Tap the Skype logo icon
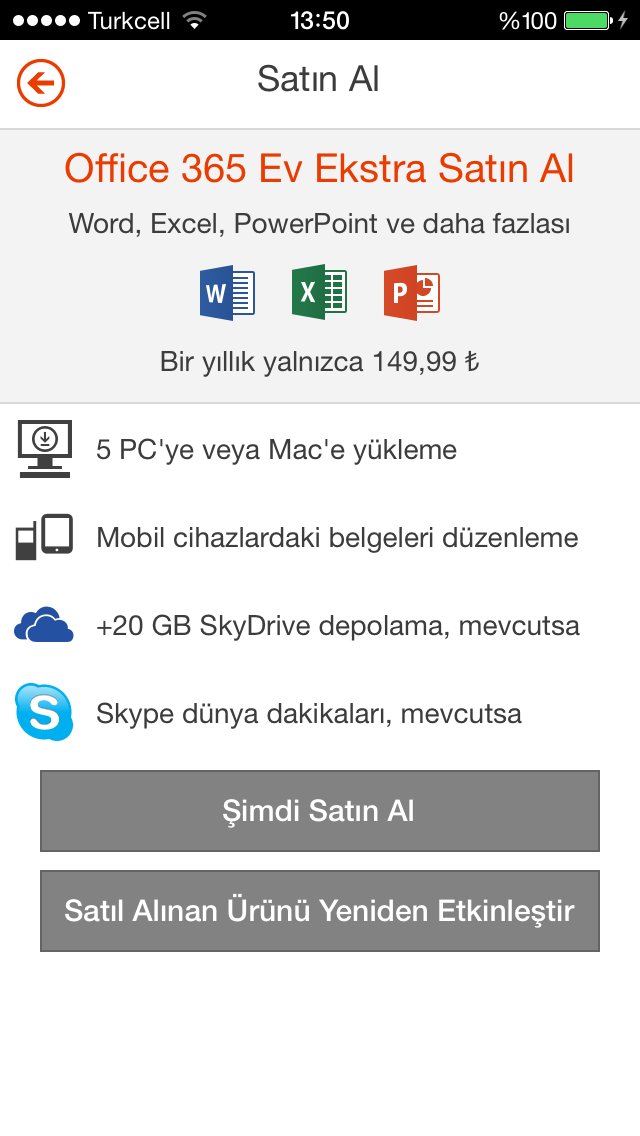 44,711
